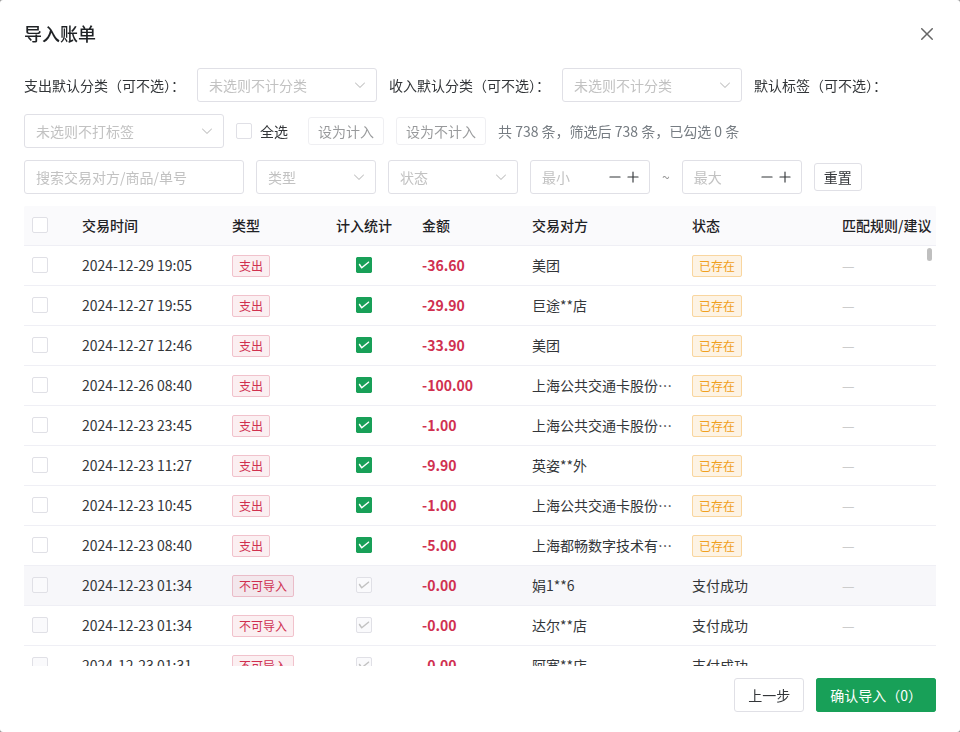Click the 设为计入 button
This screenshot has height=732, width=960.
pyautogui.click(x=346, y=132)
